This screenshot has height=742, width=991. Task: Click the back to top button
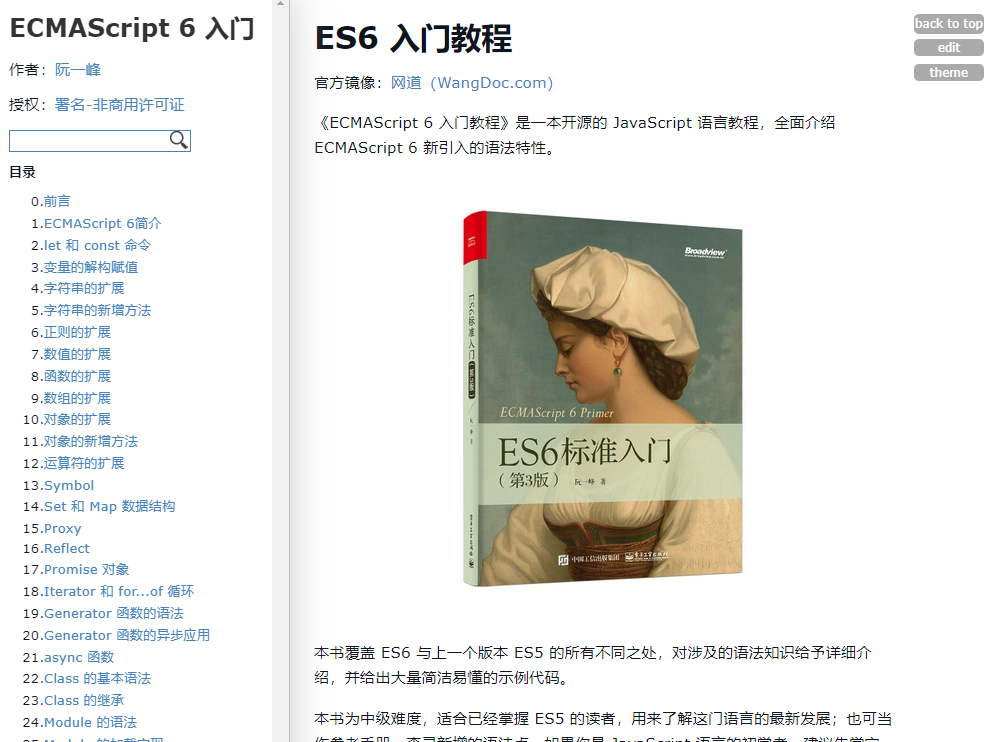[x=949, y=24]
